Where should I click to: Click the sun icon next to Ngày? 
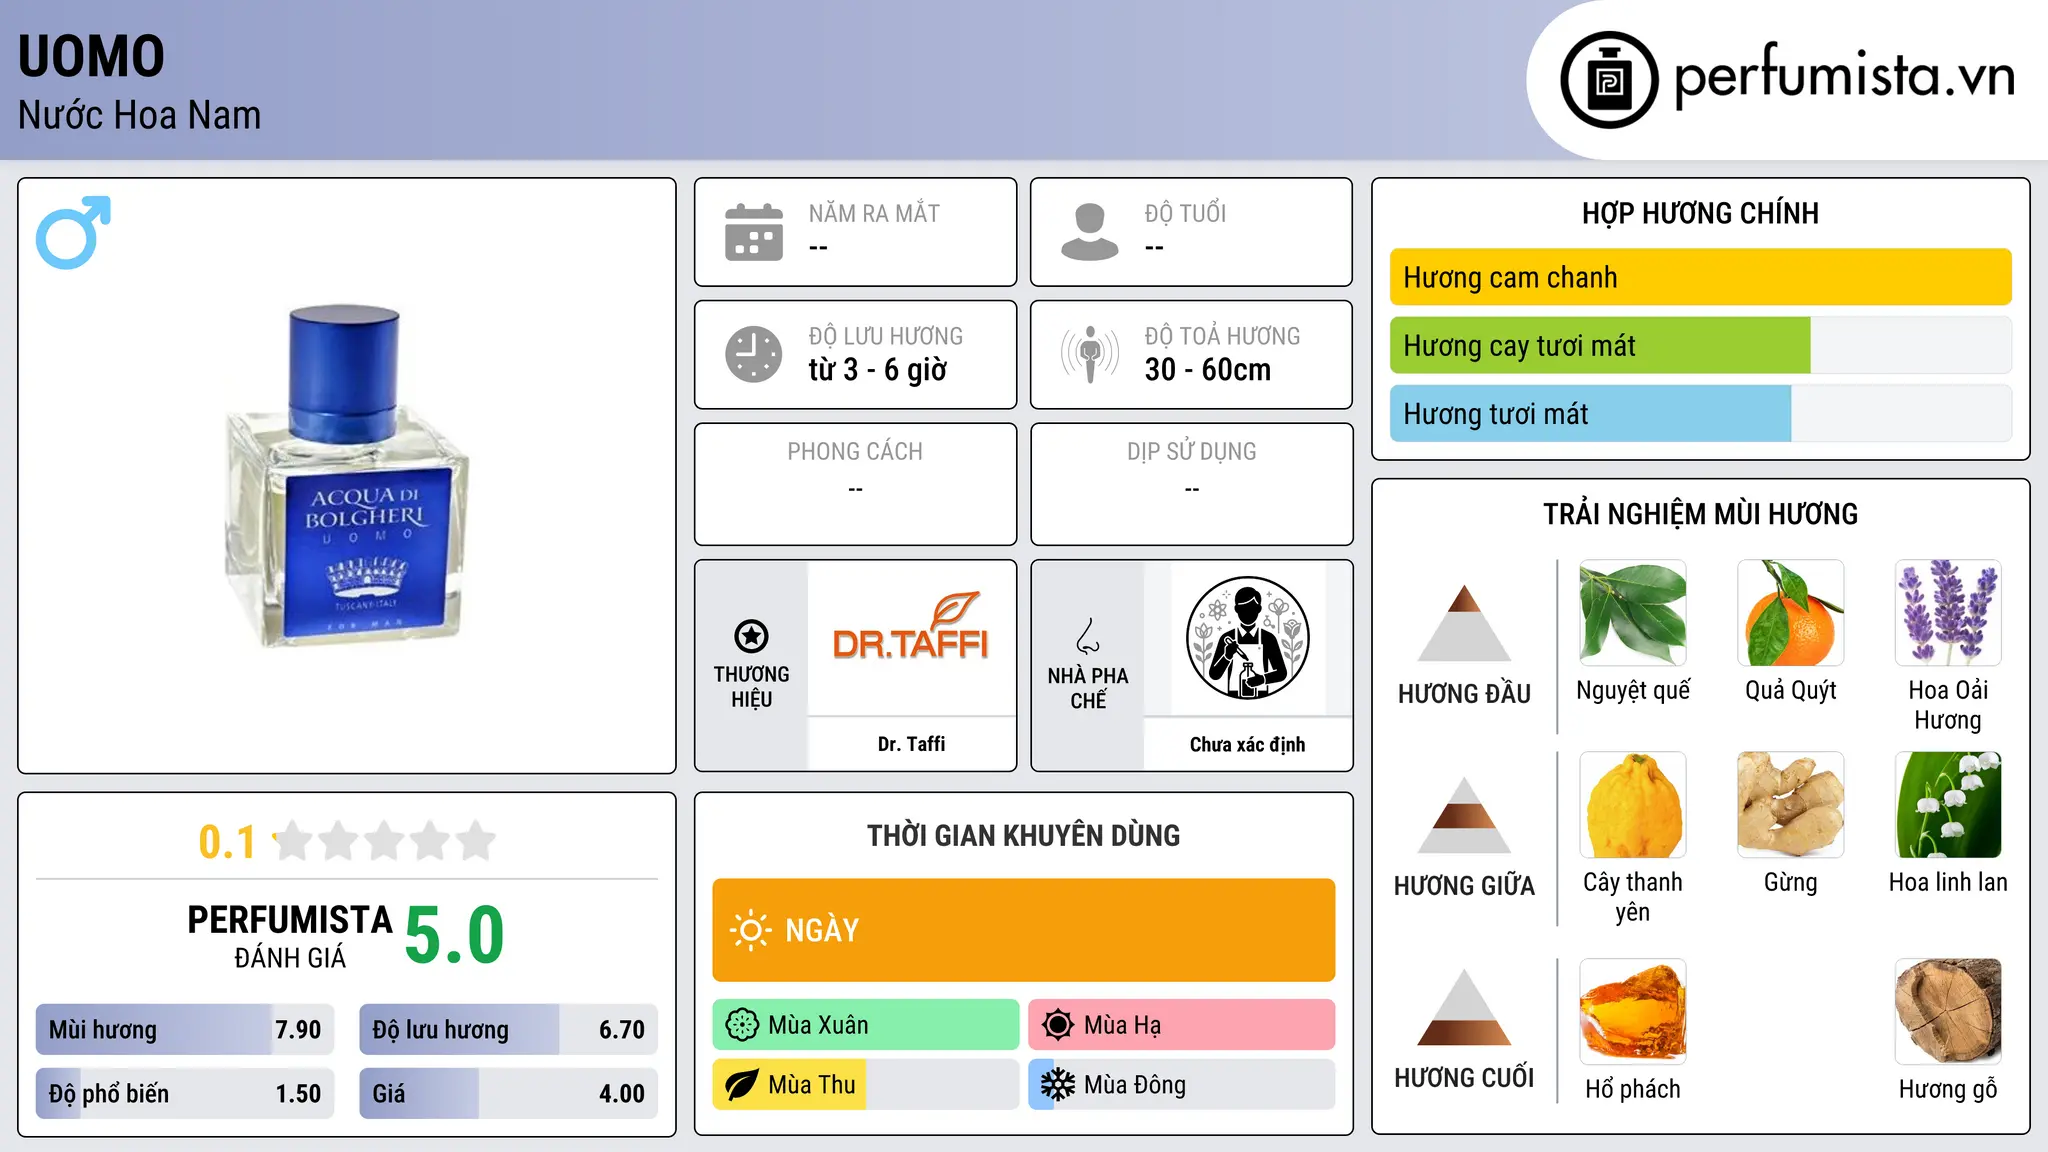coord(750,930)
